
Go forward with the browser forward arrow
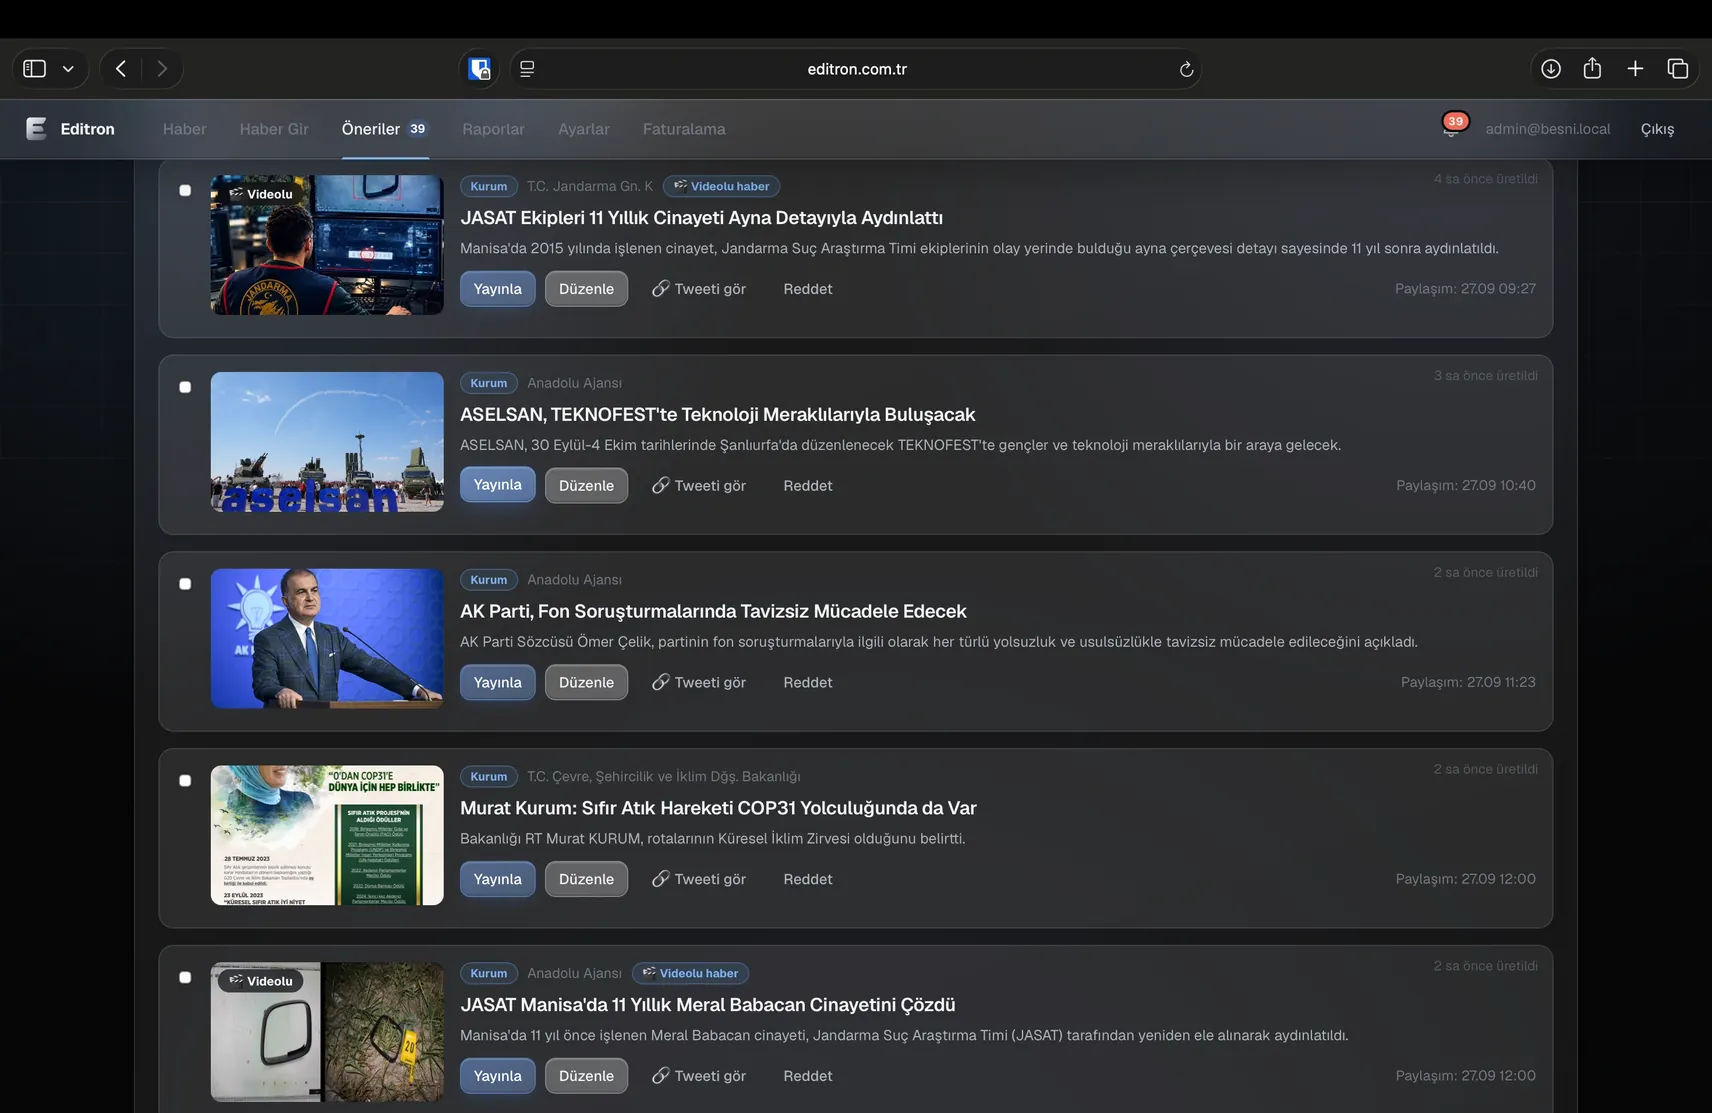click(x=162, y=69)
